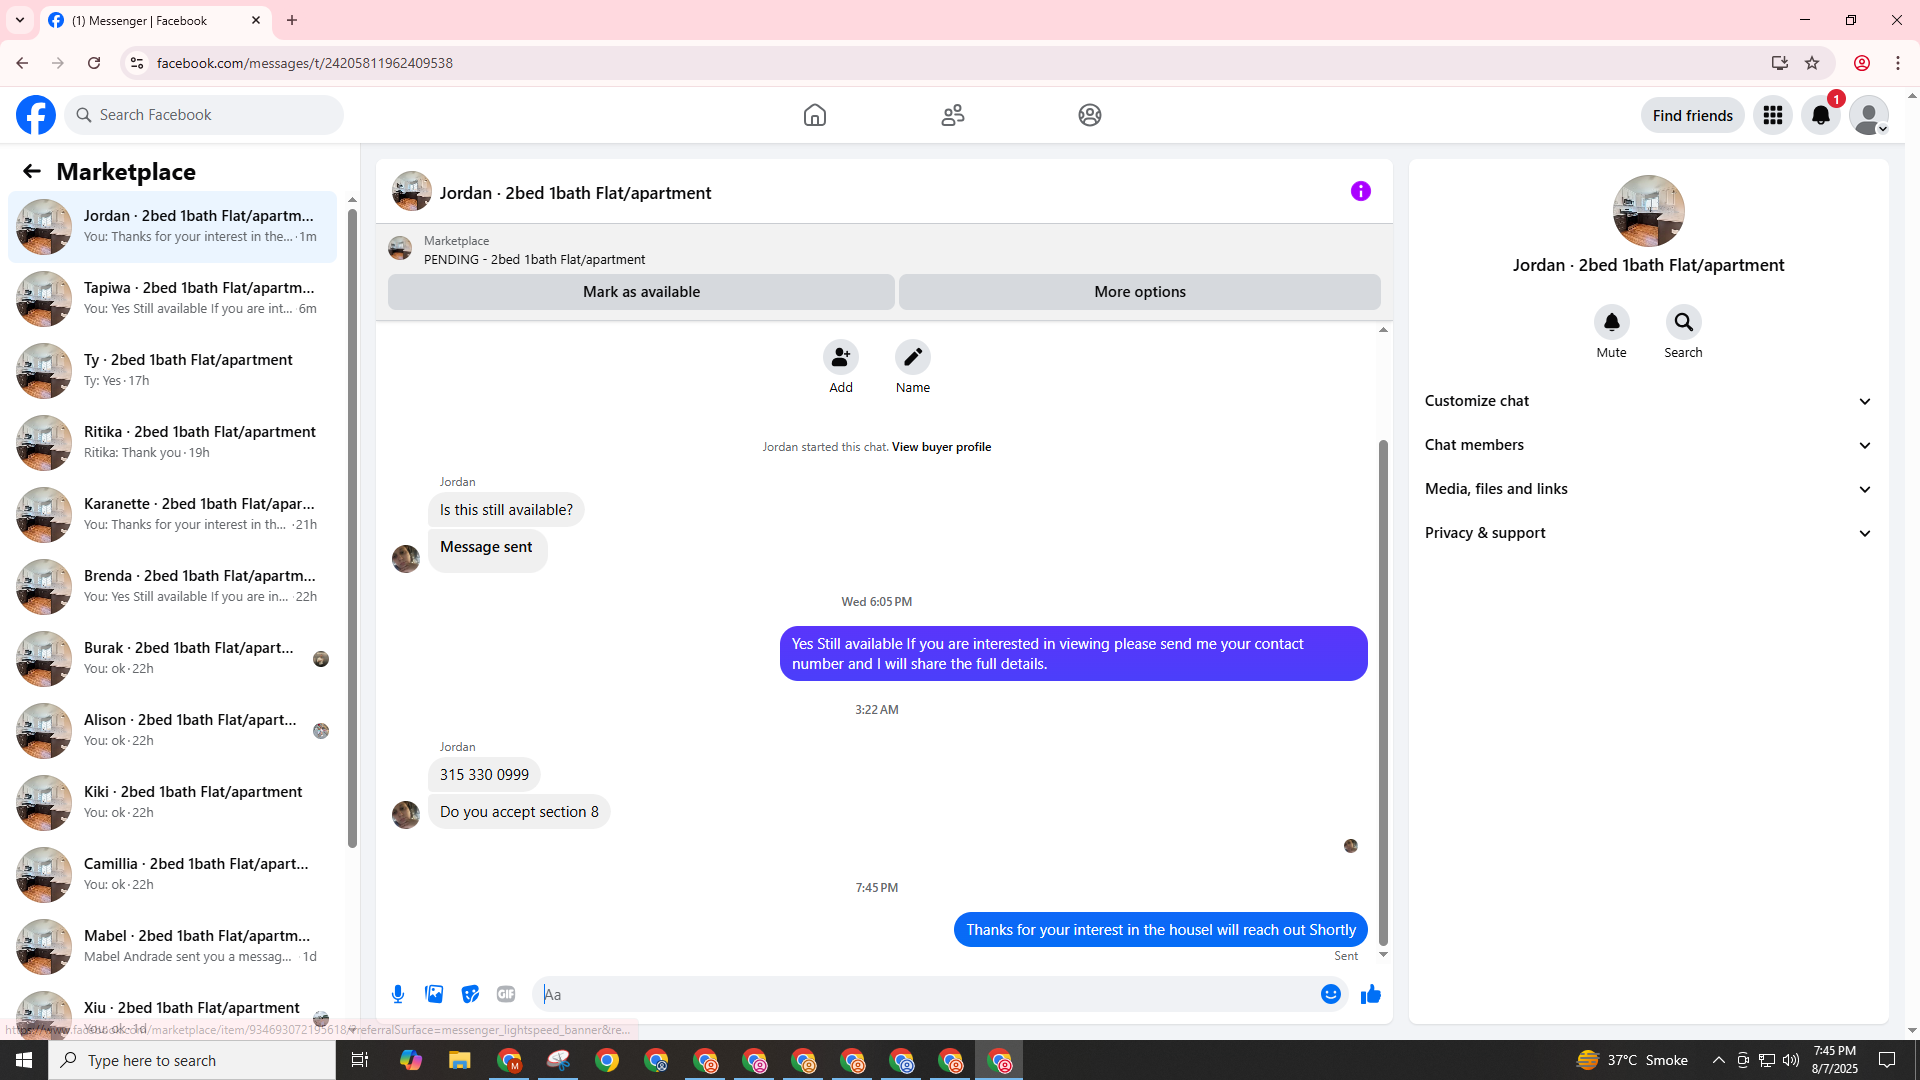This screenshot has width=1920, height=1080.
Task: Open Camillia's 2bed 1bath chat
Action: tap(172, 875)
